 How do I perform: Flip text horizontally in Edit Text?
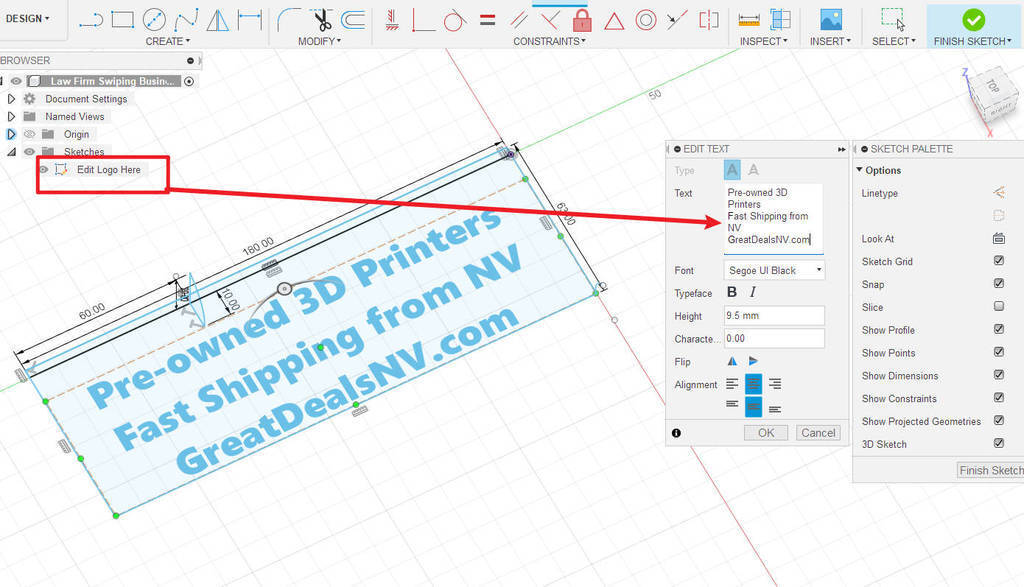732,361
